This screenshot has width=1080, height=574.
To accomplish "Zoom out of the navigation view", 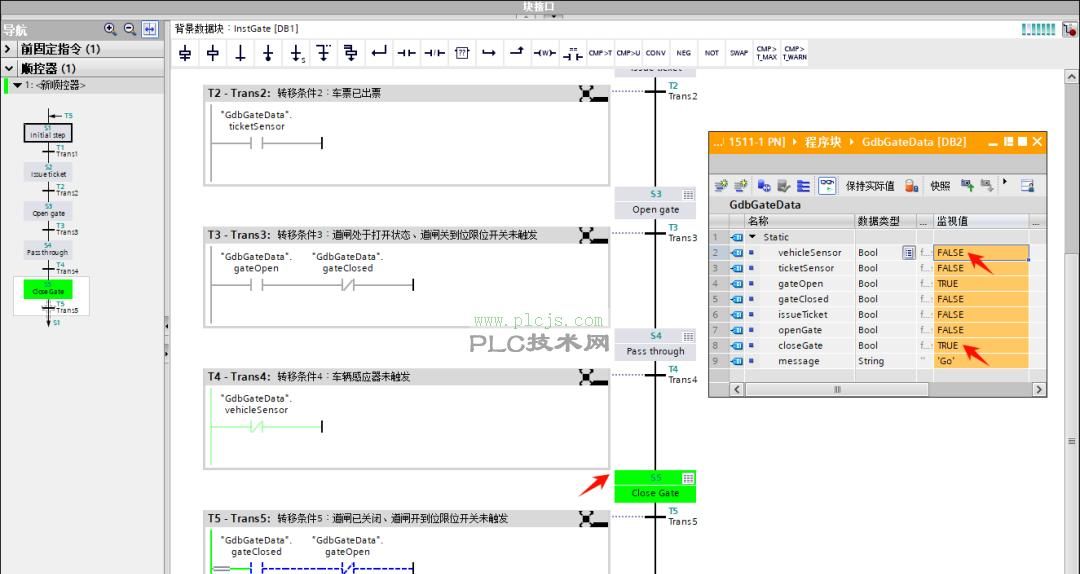I will (129, 29).
